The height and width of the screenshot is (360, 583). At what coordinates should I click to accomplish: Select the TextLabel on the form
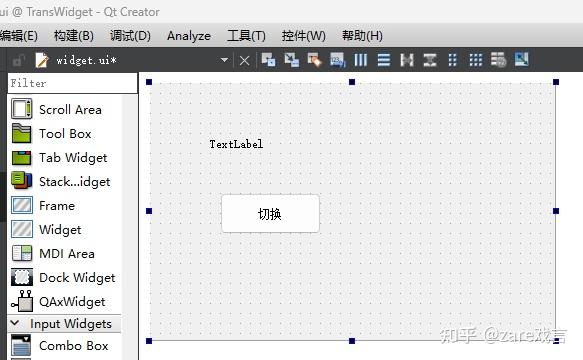[236, 144]
